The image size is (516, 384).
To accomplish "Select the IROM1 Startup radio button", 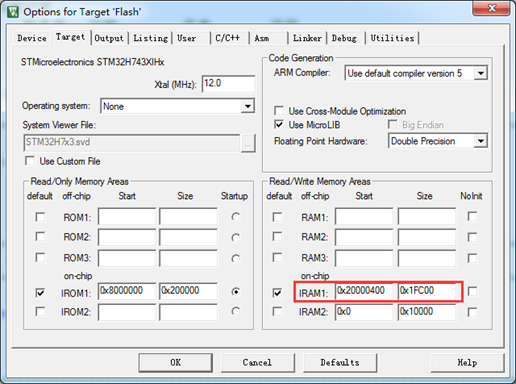I will coord(235,292).
